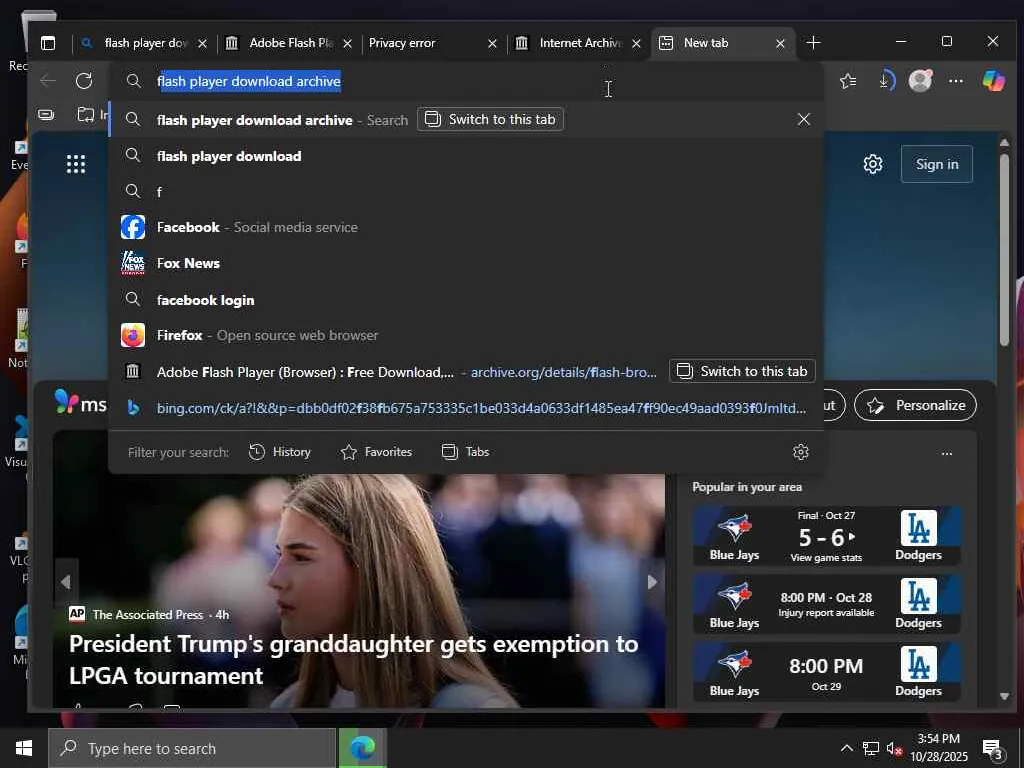1024x768 pixels.
Task: Filter search by Tabs
Action: pyautogui.click(x=466, y=452)
